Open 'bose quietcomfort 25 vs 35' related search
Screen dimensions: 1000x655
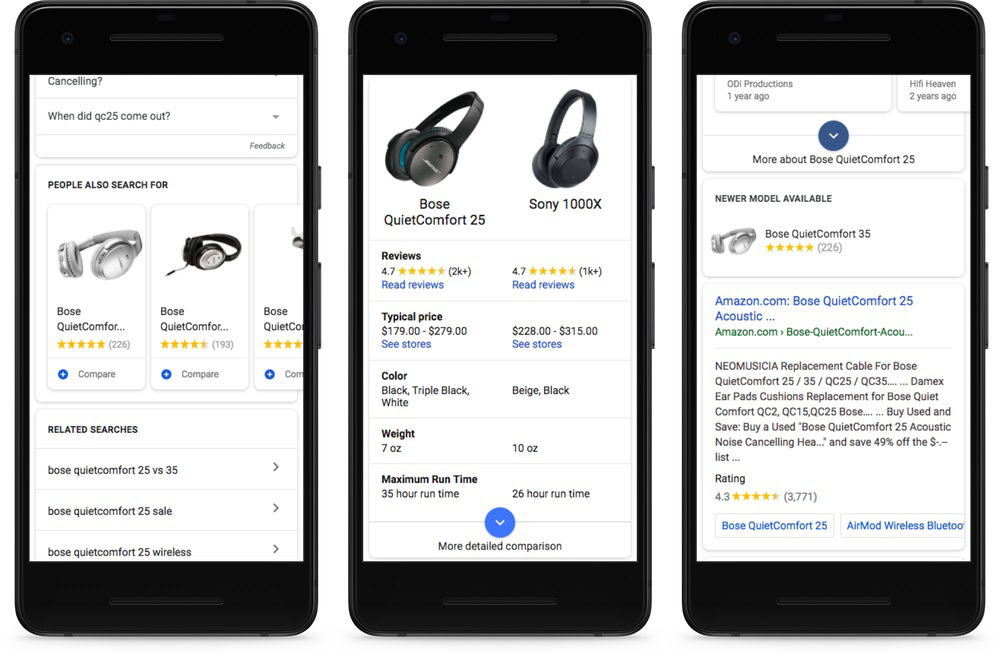point(166,470)
